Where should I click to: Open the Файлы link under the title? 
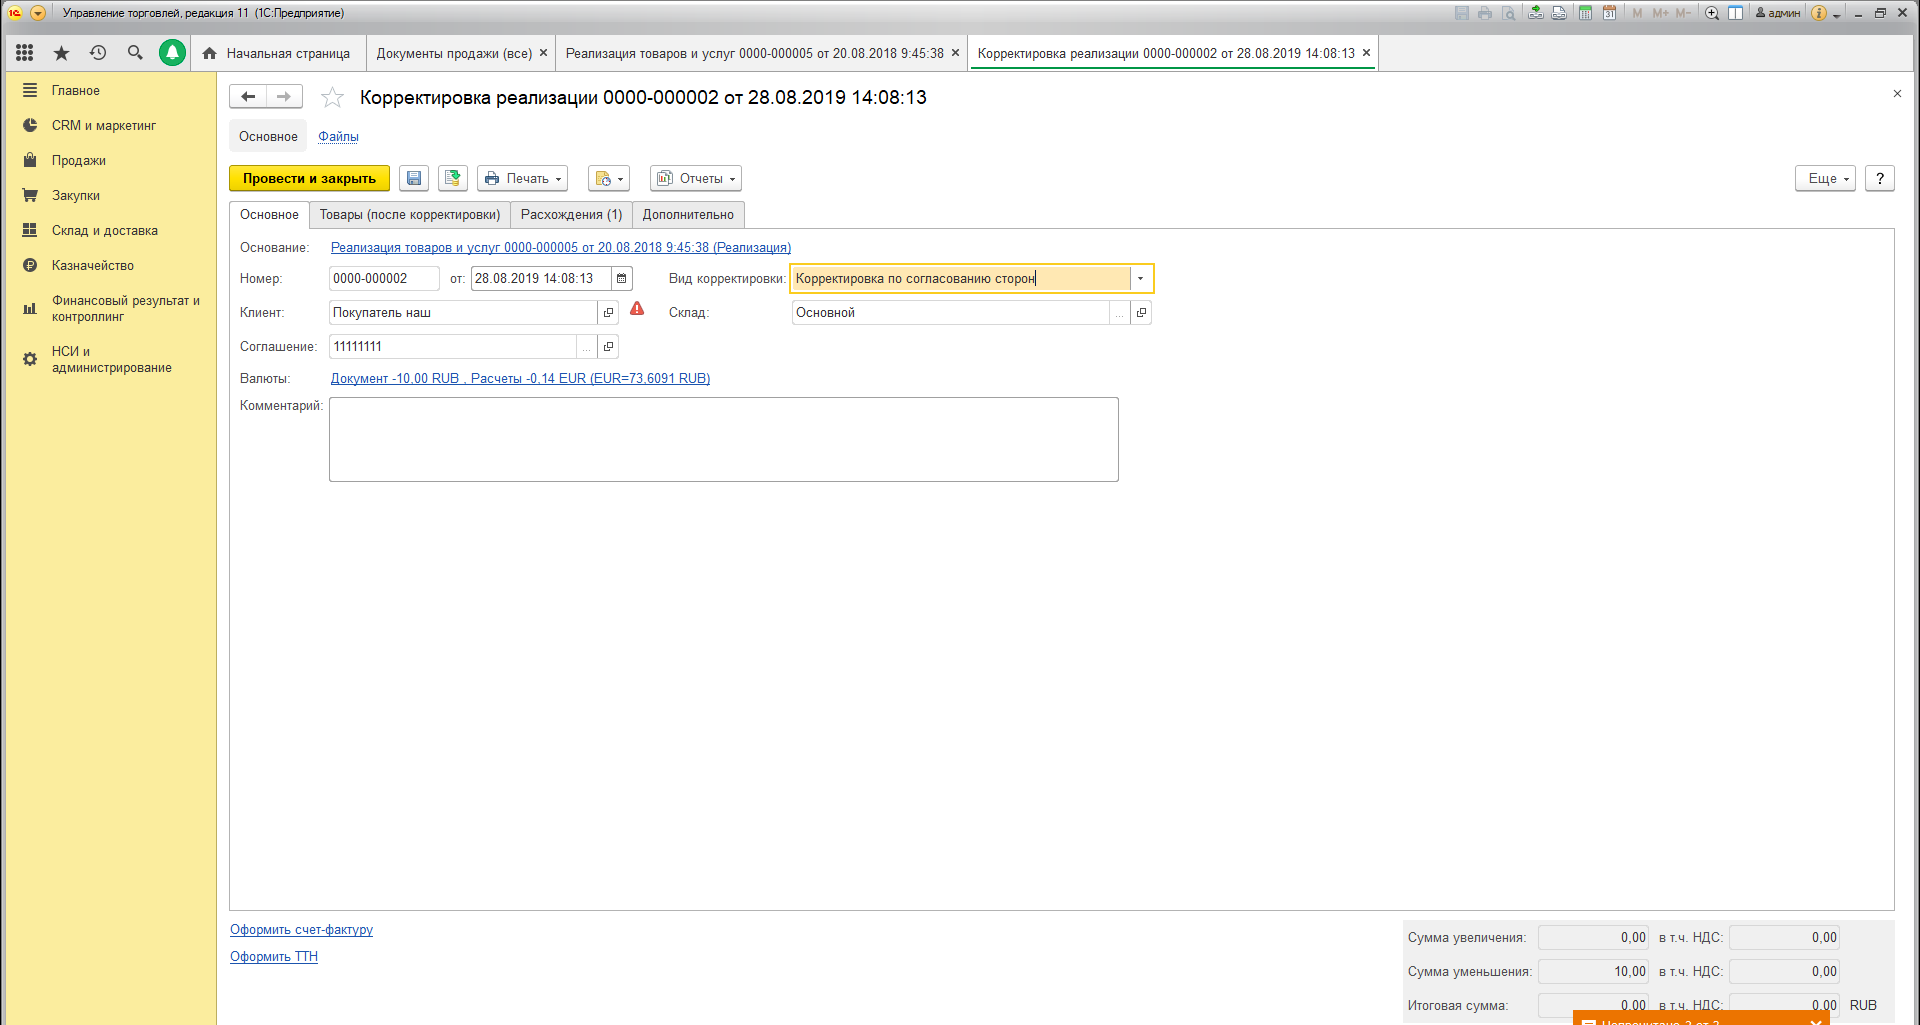[338, 137]
